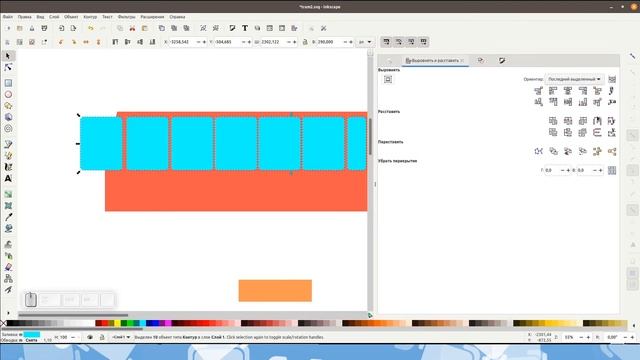Toggle scale rounded corners option
The width and height of the screenshot is (640, 360).
tap(399, 42)
